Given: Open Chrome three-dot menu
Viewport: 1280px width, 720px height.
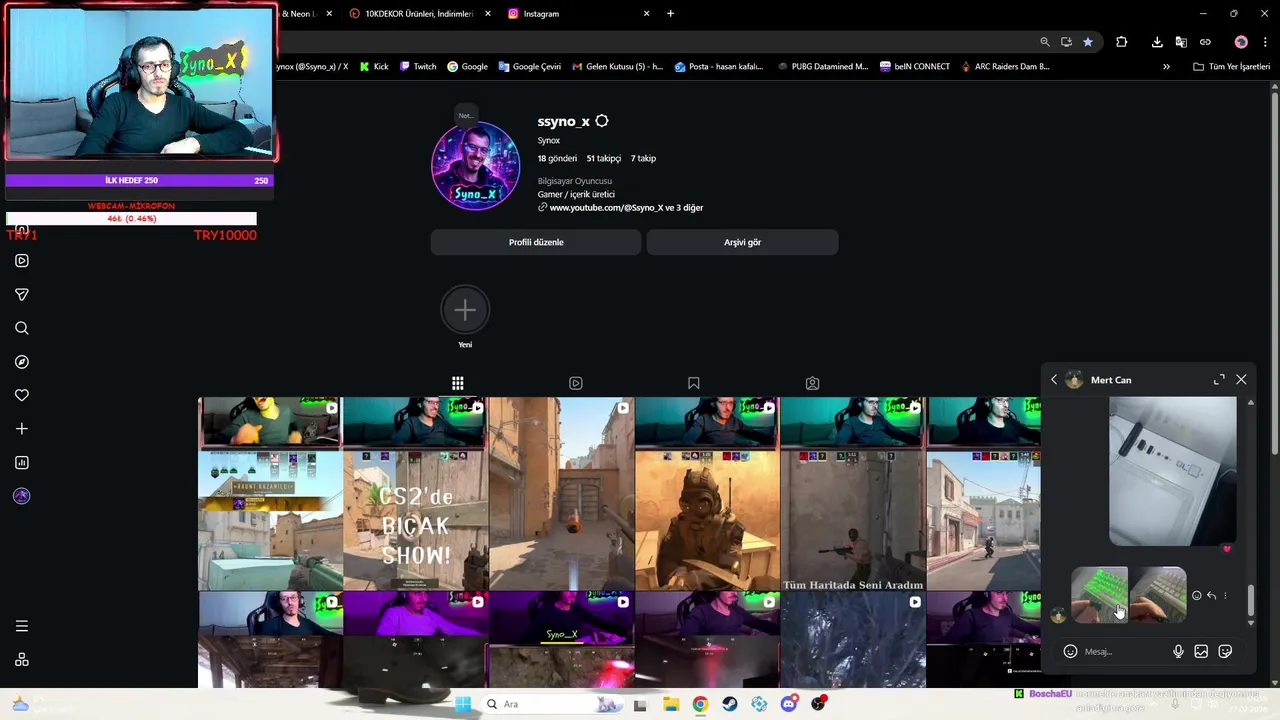Looking at the screenshot, I should click(x=1266, y=42).
